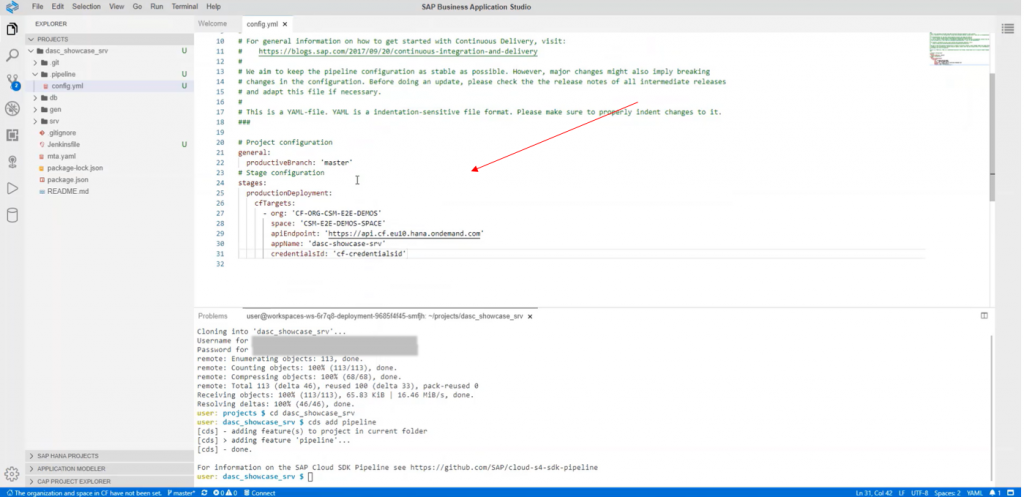
Task: Switch to the Problems panel tab
Action: [x=213, y=316]
